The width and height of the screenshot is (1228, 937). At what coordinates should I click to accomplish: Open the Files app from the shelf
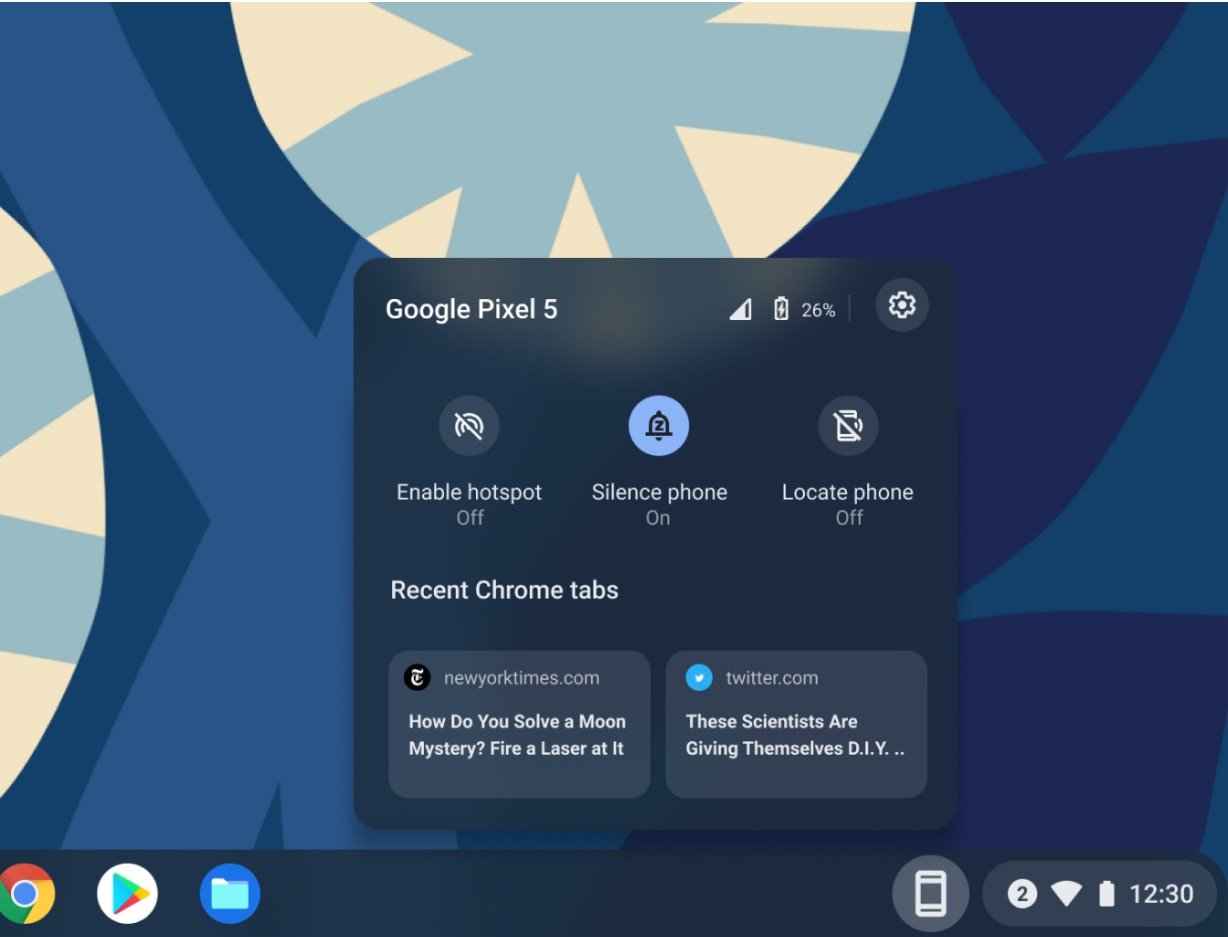pyautogui.click(x=230, y=893)
